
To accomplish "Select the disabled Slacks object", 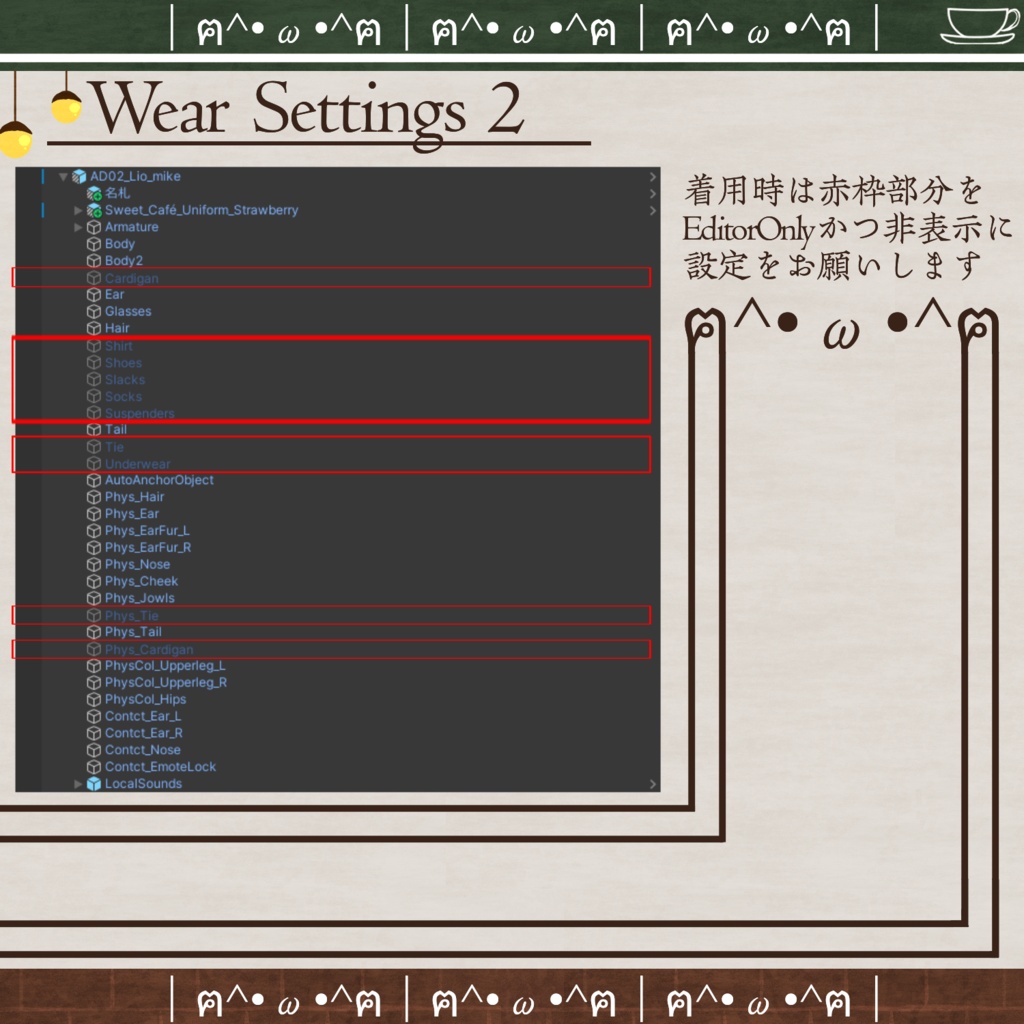I will (x=125, y=379).
